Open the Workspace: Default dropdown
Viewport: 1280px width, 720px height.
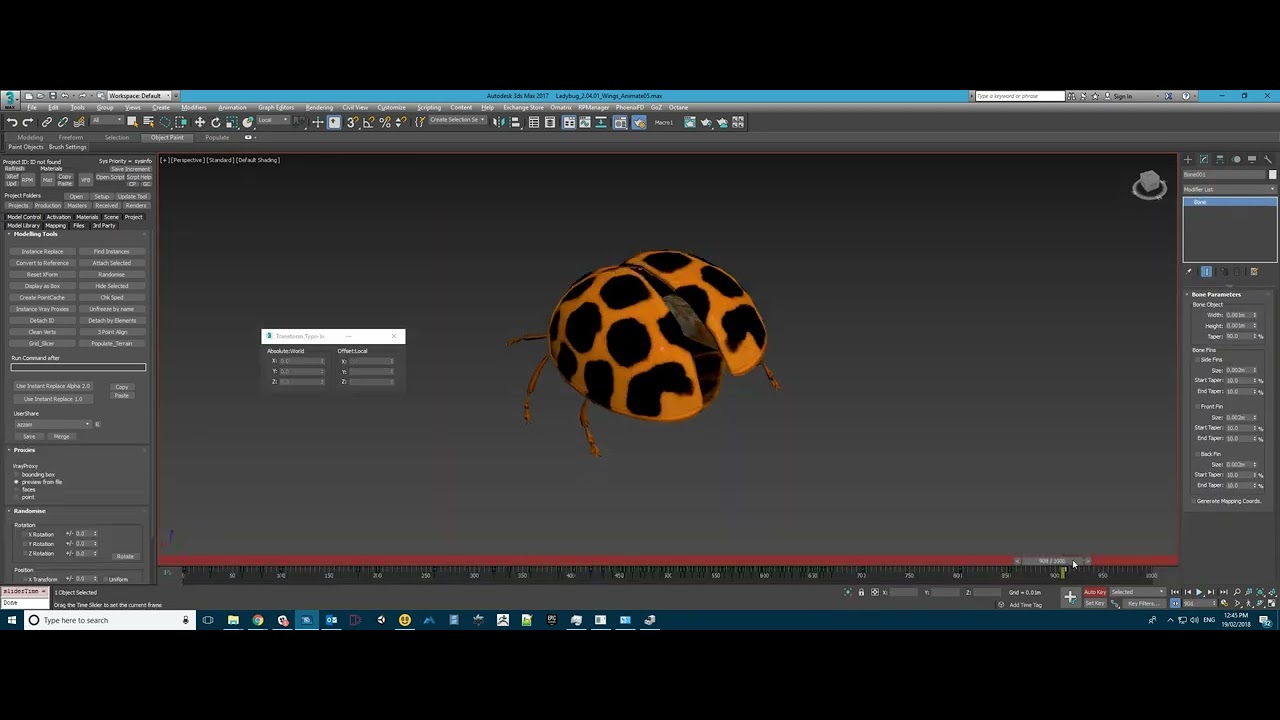pos(138,96)
